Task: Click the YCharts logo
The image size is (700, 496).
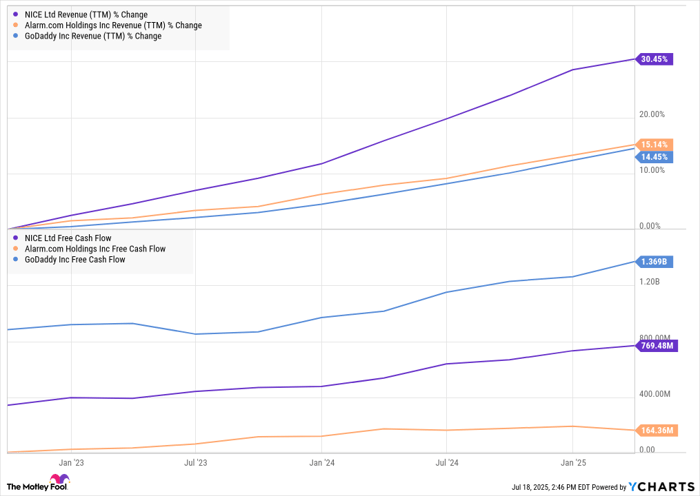Action: click(662, 487)
